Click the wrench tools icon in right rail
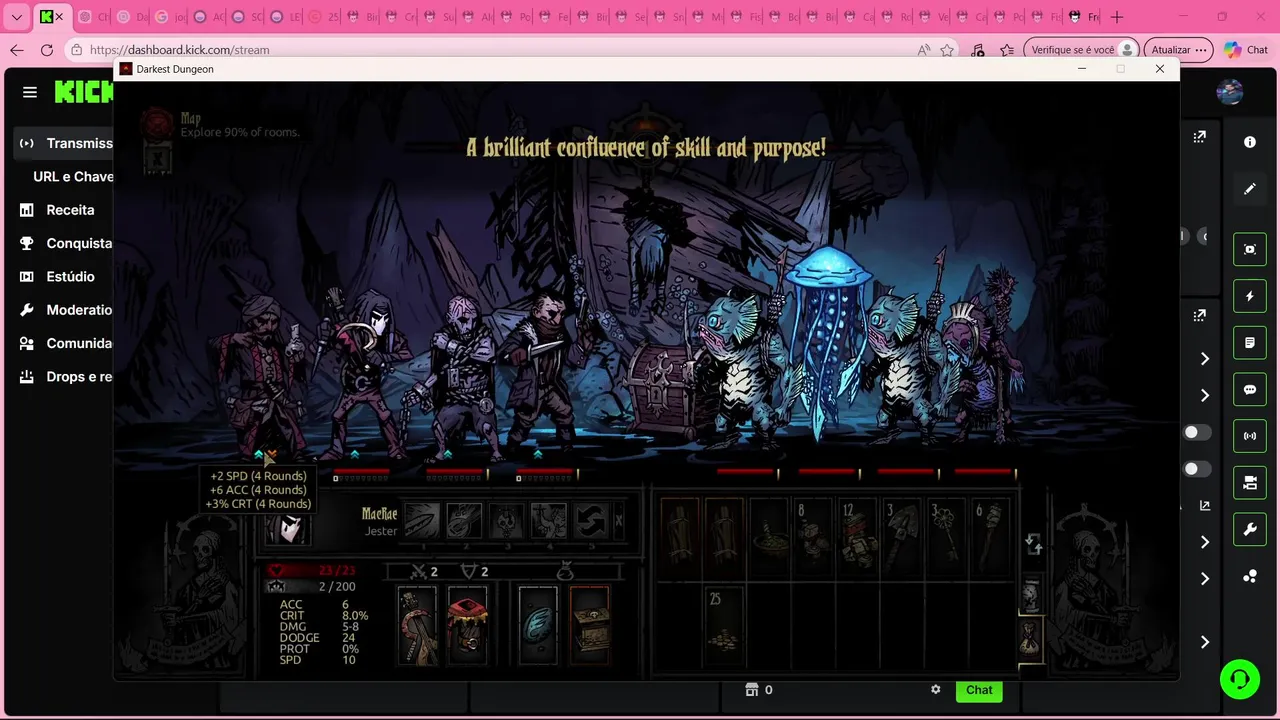This screenshot has height=720, width=1280. 1250,530
